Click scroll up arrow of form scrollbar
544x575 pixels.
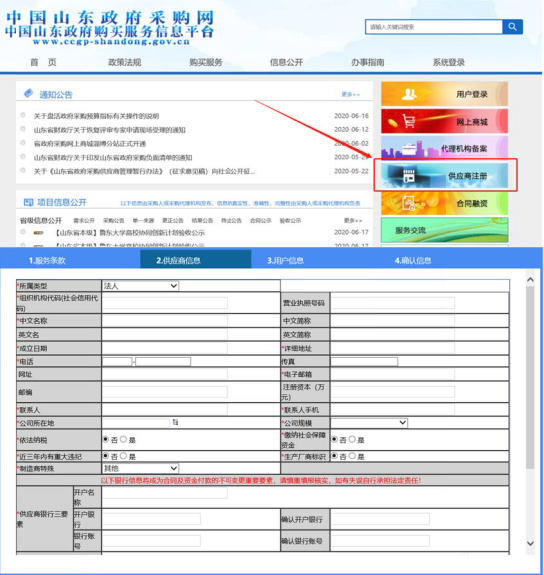coord(530,280)
